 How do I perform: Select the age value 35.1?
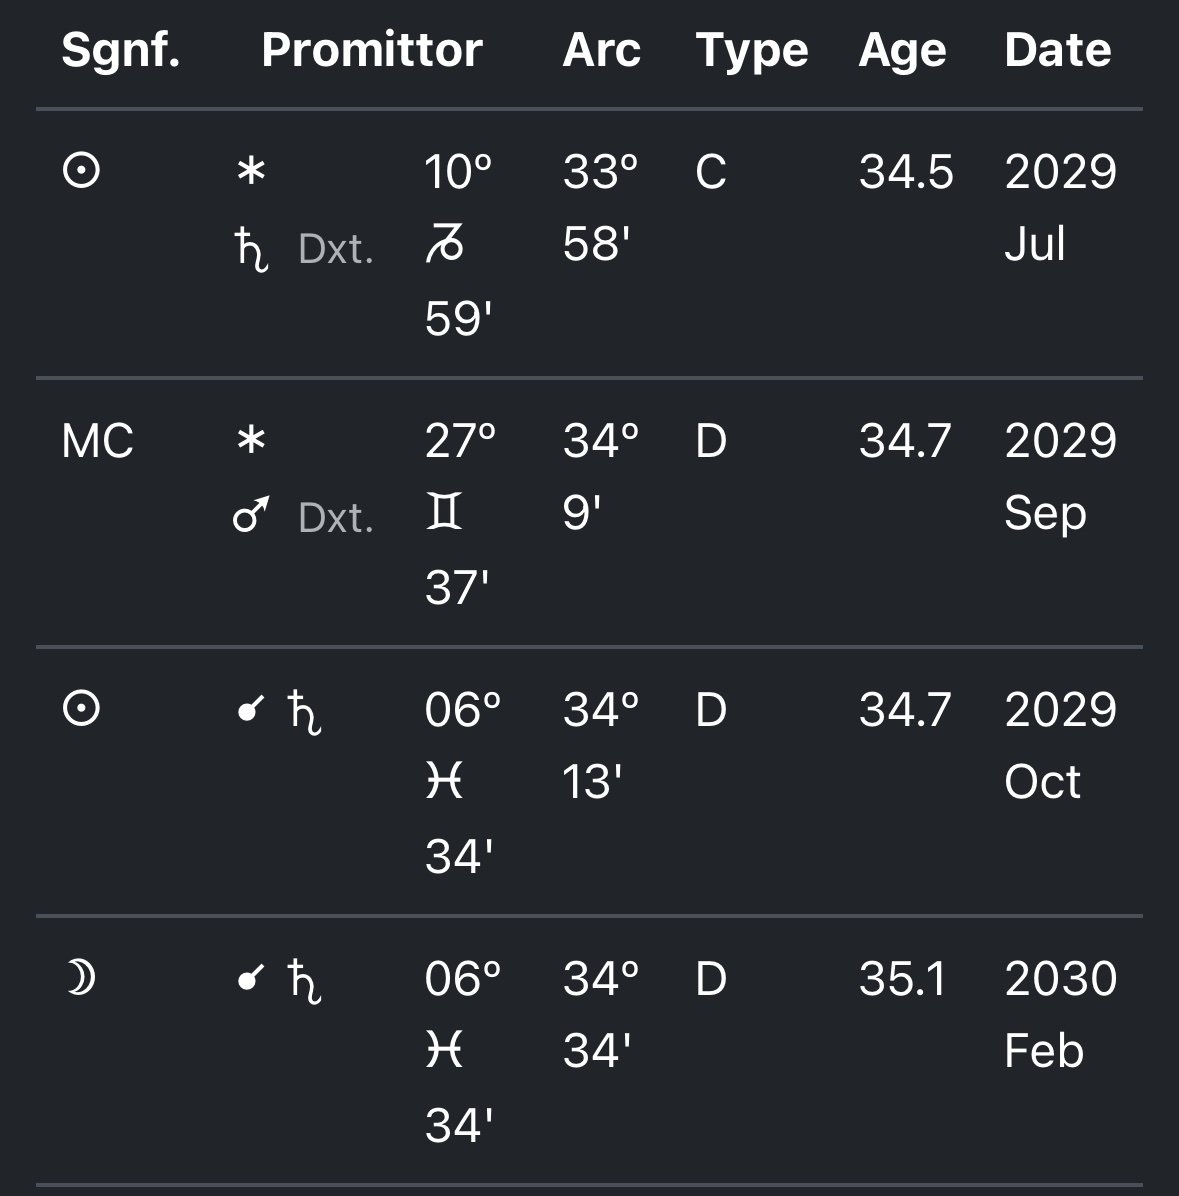pos(903,979)
